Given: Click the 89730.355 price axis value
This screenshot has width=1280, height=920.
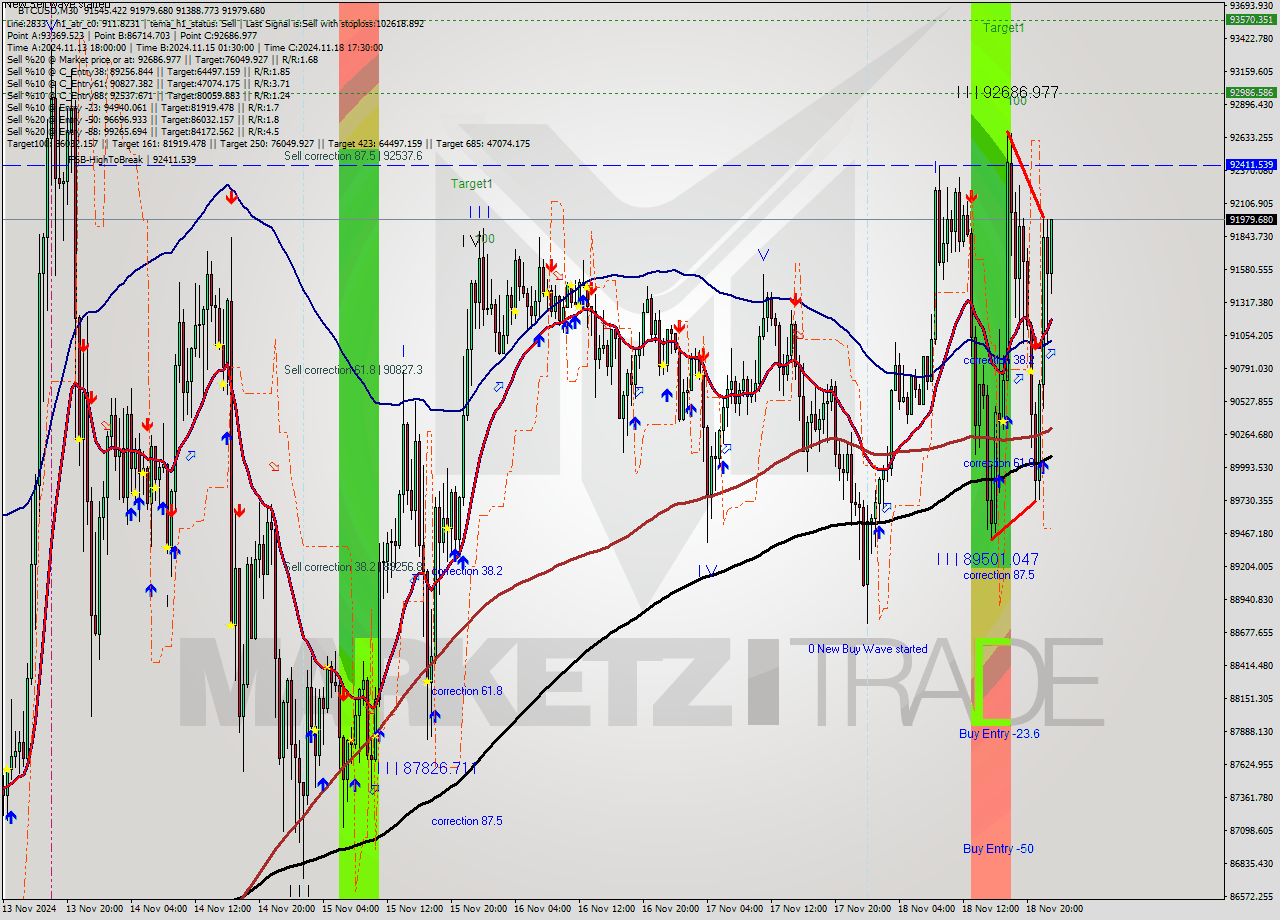Looking at the screenshot, I should tap(1251, 501).
